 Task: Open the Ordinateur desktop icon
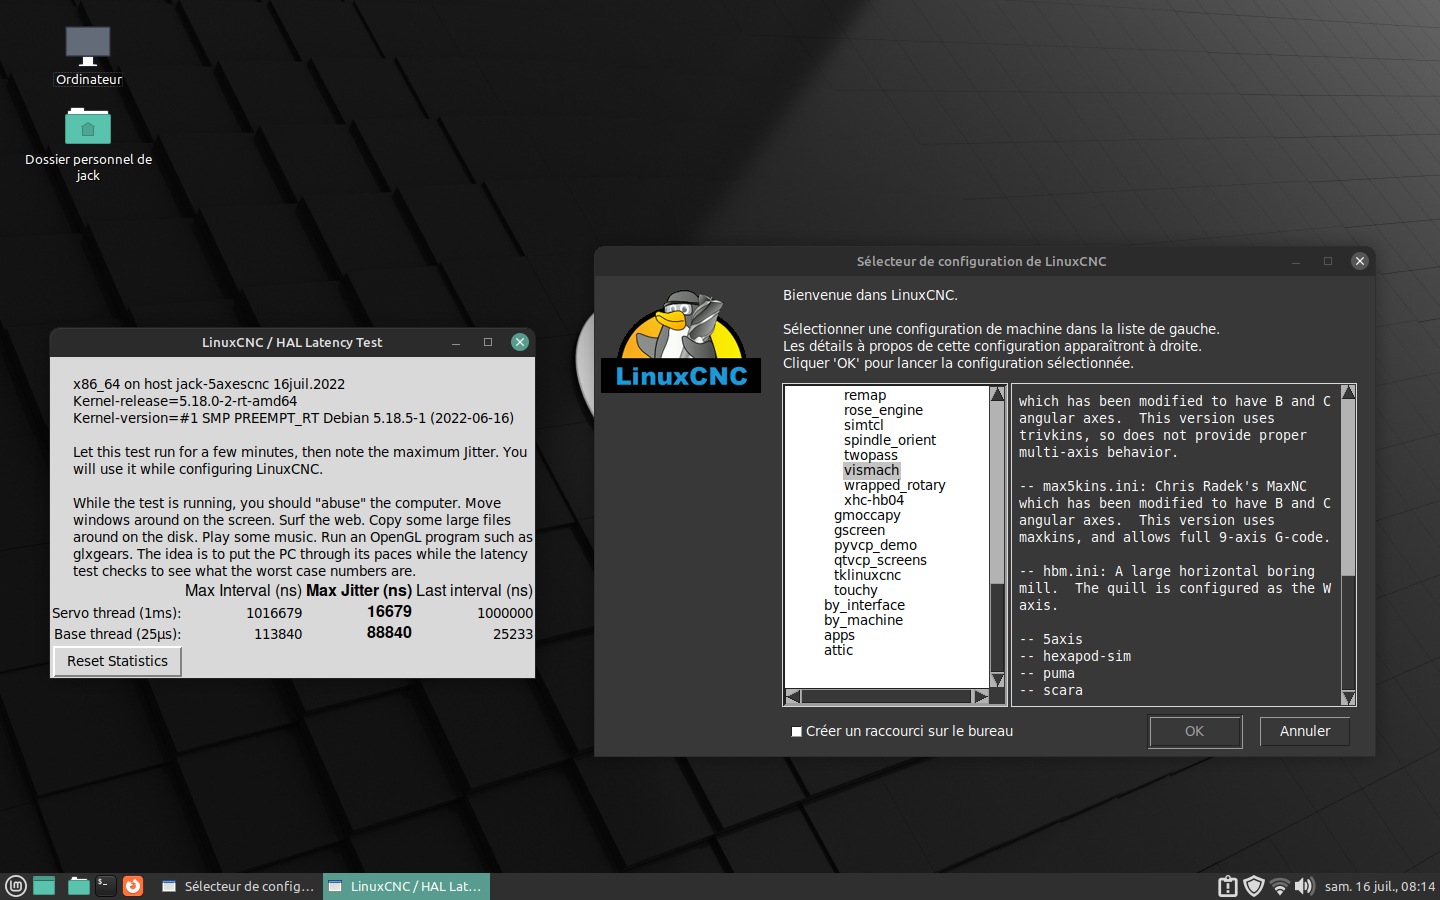tap(88, 56)
